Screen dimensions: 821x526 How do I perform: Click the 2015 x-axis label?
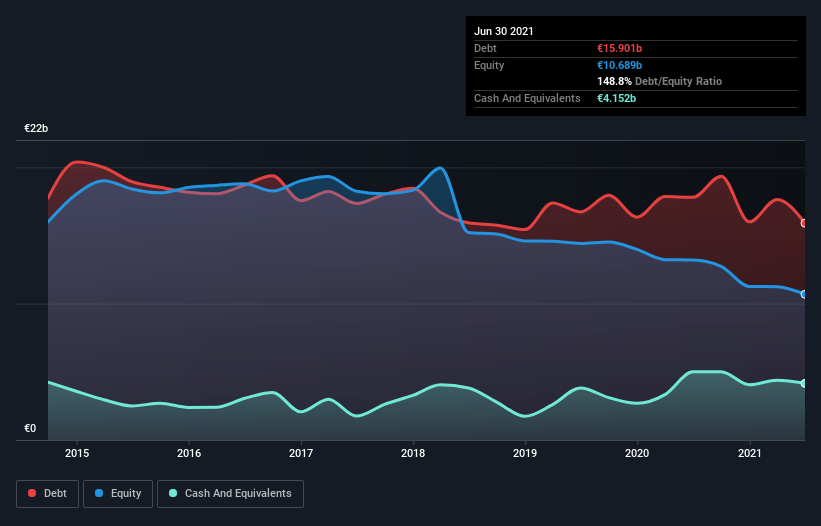click(77, 453)
